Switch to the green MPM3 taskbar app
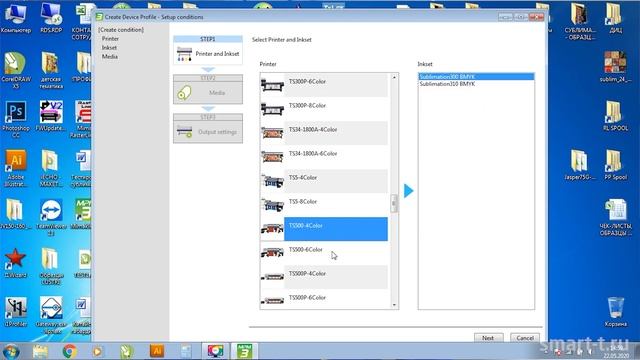This screenshot has height=360, width=640. coord(244,351)
